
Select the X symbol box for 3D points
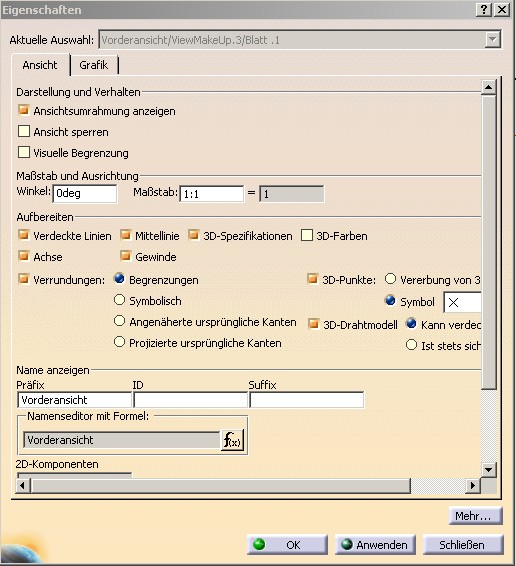coord(462,302)
